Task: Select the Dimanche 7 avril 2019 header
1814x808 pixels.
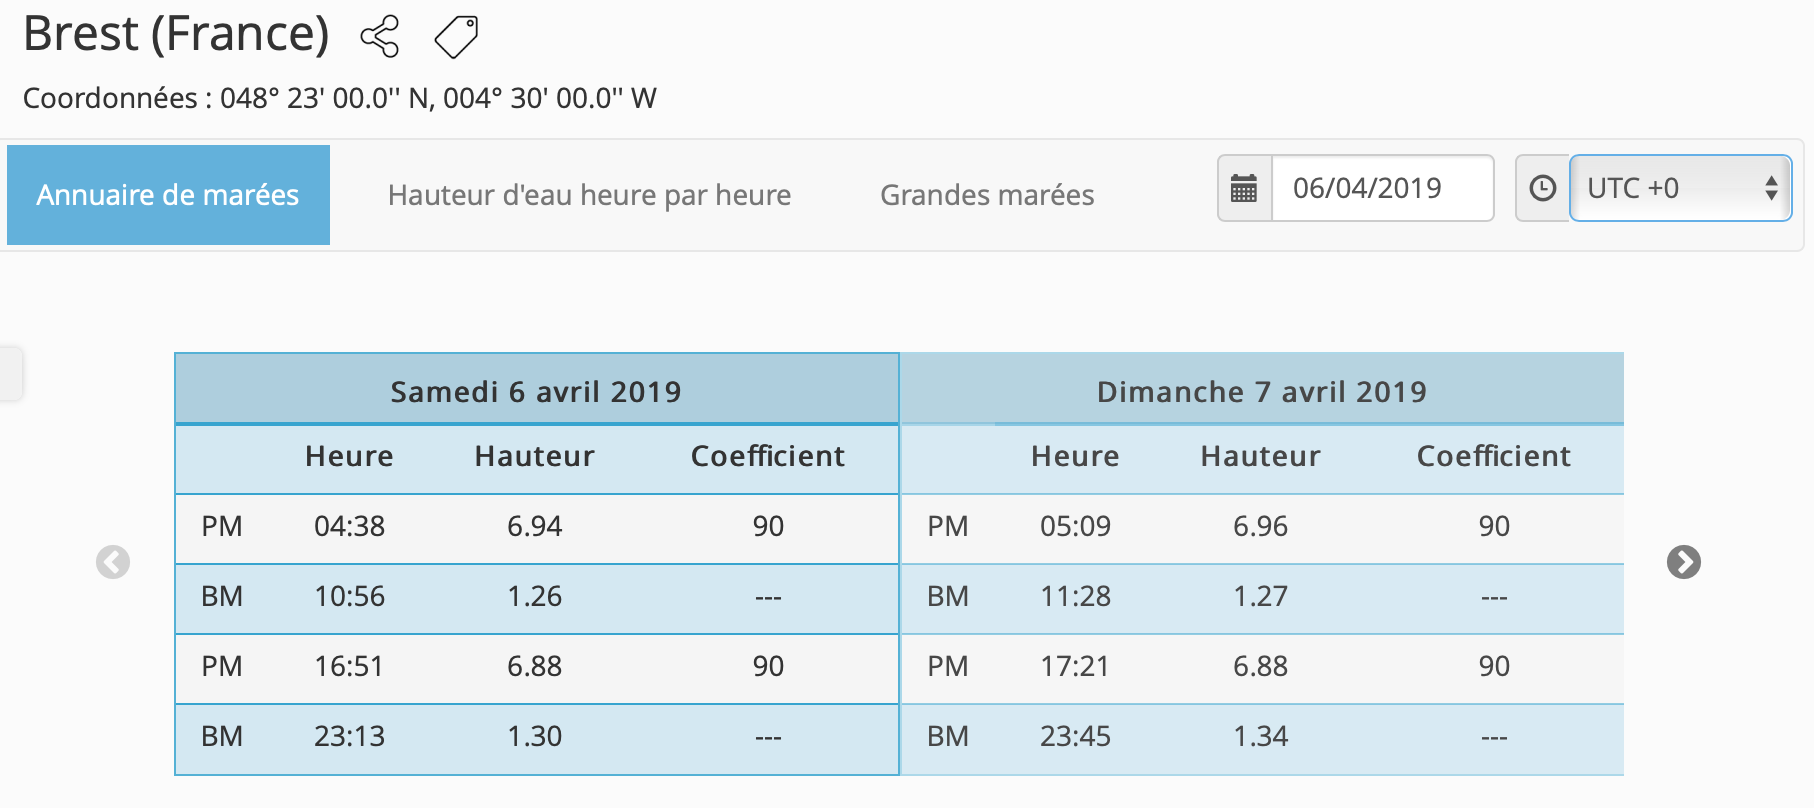Action: [x=1261, y=391]
